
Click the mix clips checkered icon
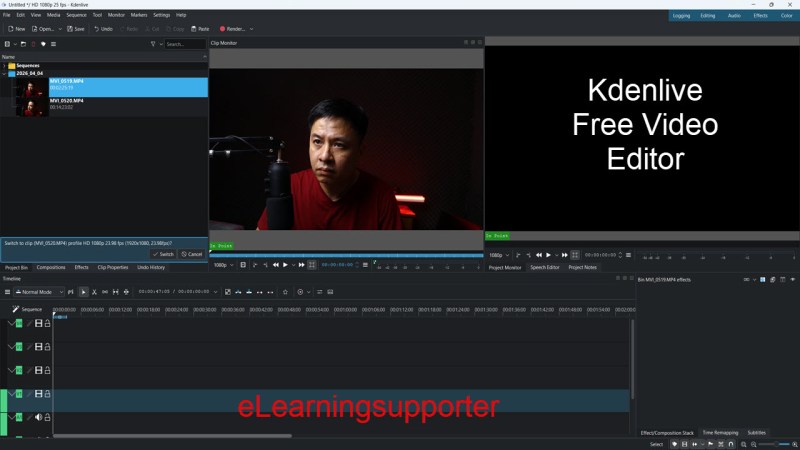click(x=228, y=292)
